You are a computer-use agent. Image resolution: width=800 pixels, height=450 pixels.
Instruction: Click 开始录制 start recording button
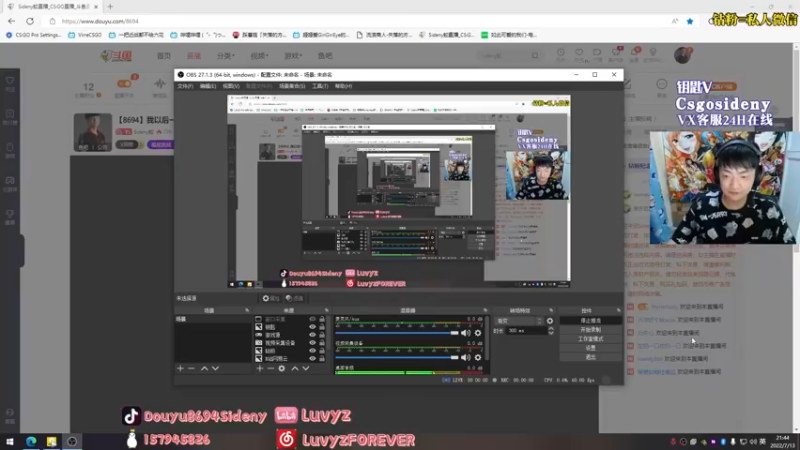coord(590,330)
